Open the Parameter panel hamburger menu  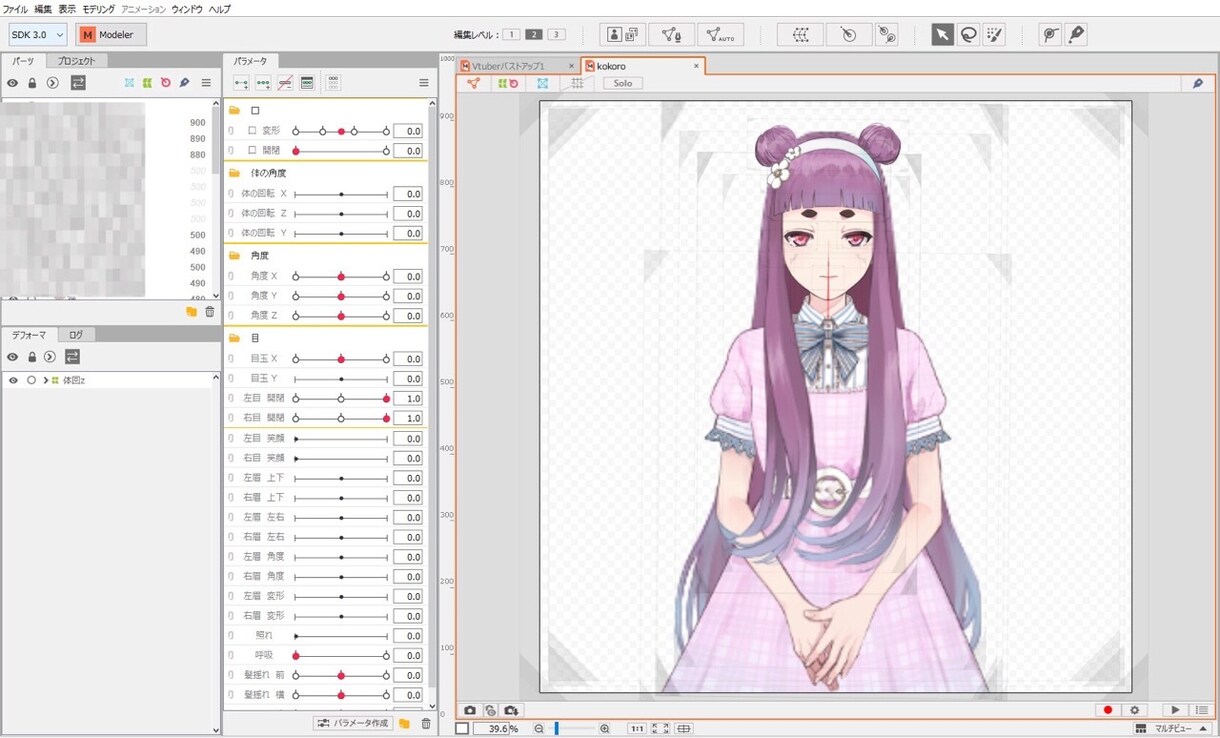tap(423, 83)
